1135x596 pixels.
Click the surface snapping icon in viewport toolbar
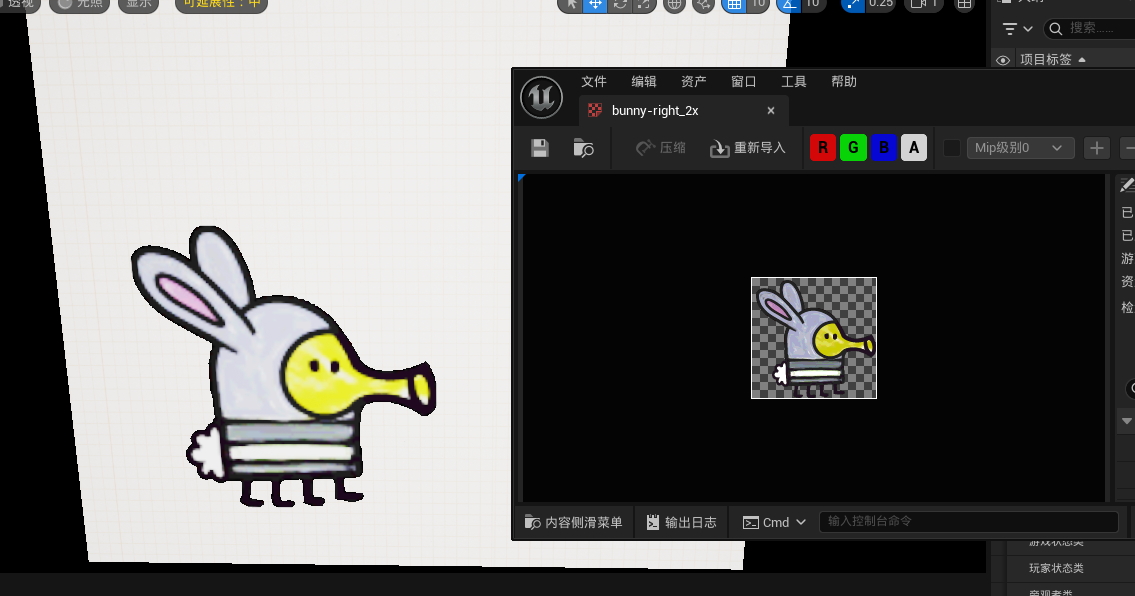[704, 4]
